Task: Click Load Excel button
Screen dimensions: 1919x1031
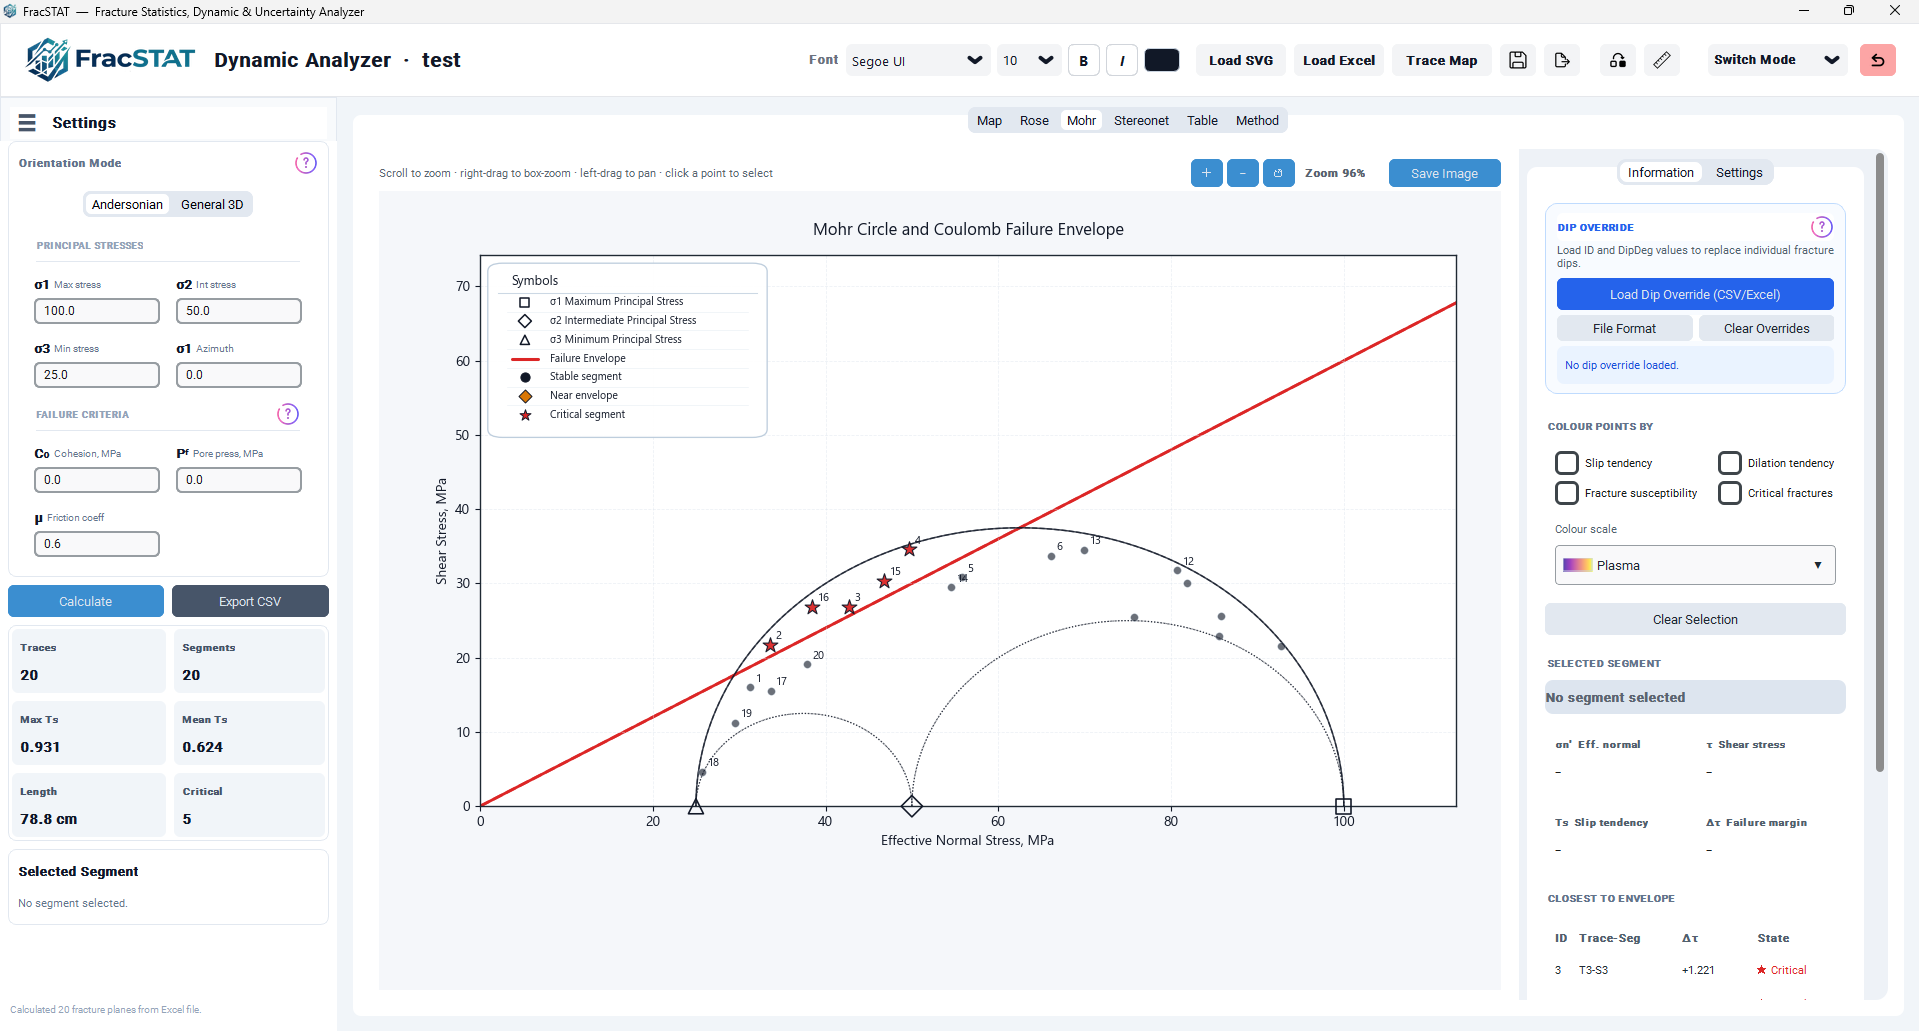Action: 1338,60
